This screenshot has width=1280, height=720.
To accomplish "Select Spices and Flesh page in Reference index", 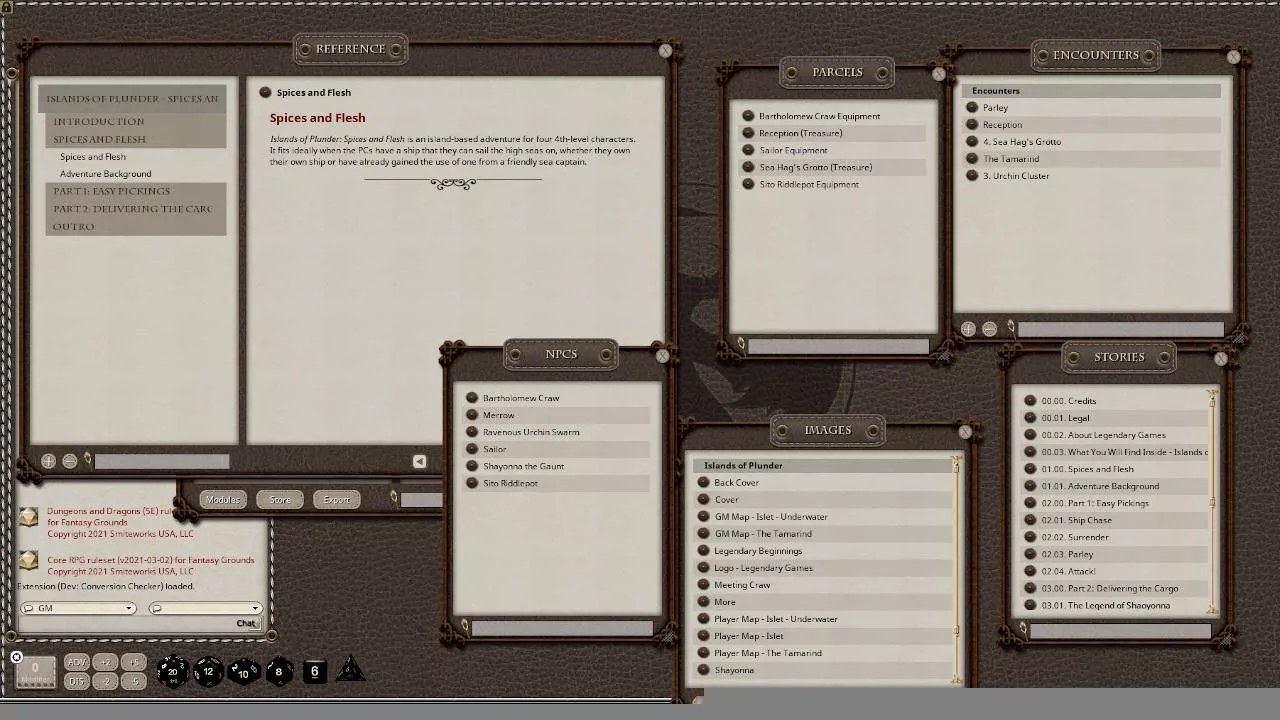I will [x=93, y=157].
